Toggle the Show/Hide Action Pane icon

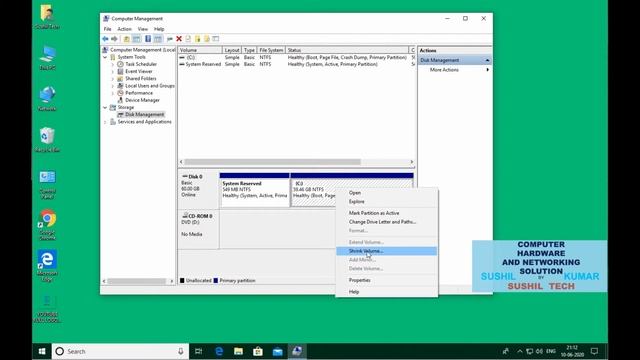158,39
